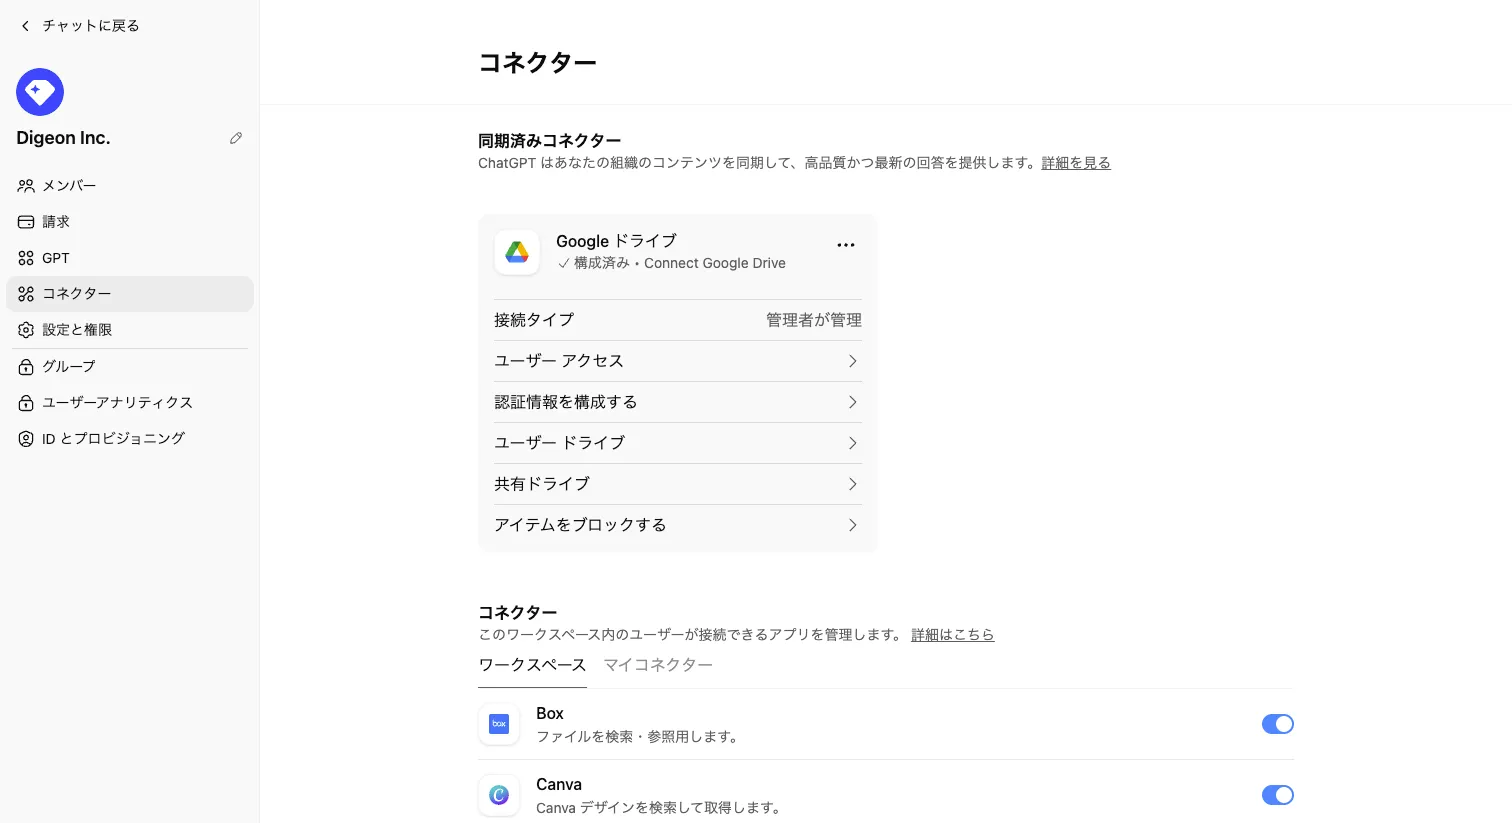Click the Google Drive logo icon
This screenshot has height=823, width=1512.
point(517,252)
